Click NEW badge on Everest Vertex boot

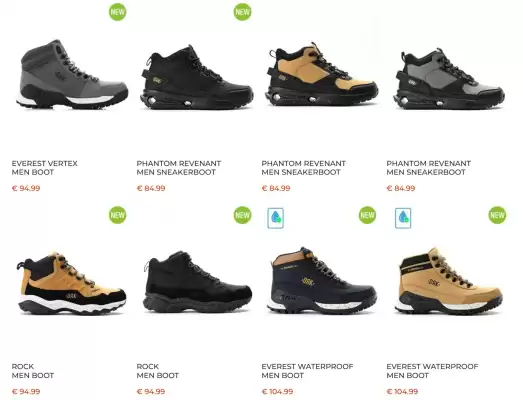(118, 12)
